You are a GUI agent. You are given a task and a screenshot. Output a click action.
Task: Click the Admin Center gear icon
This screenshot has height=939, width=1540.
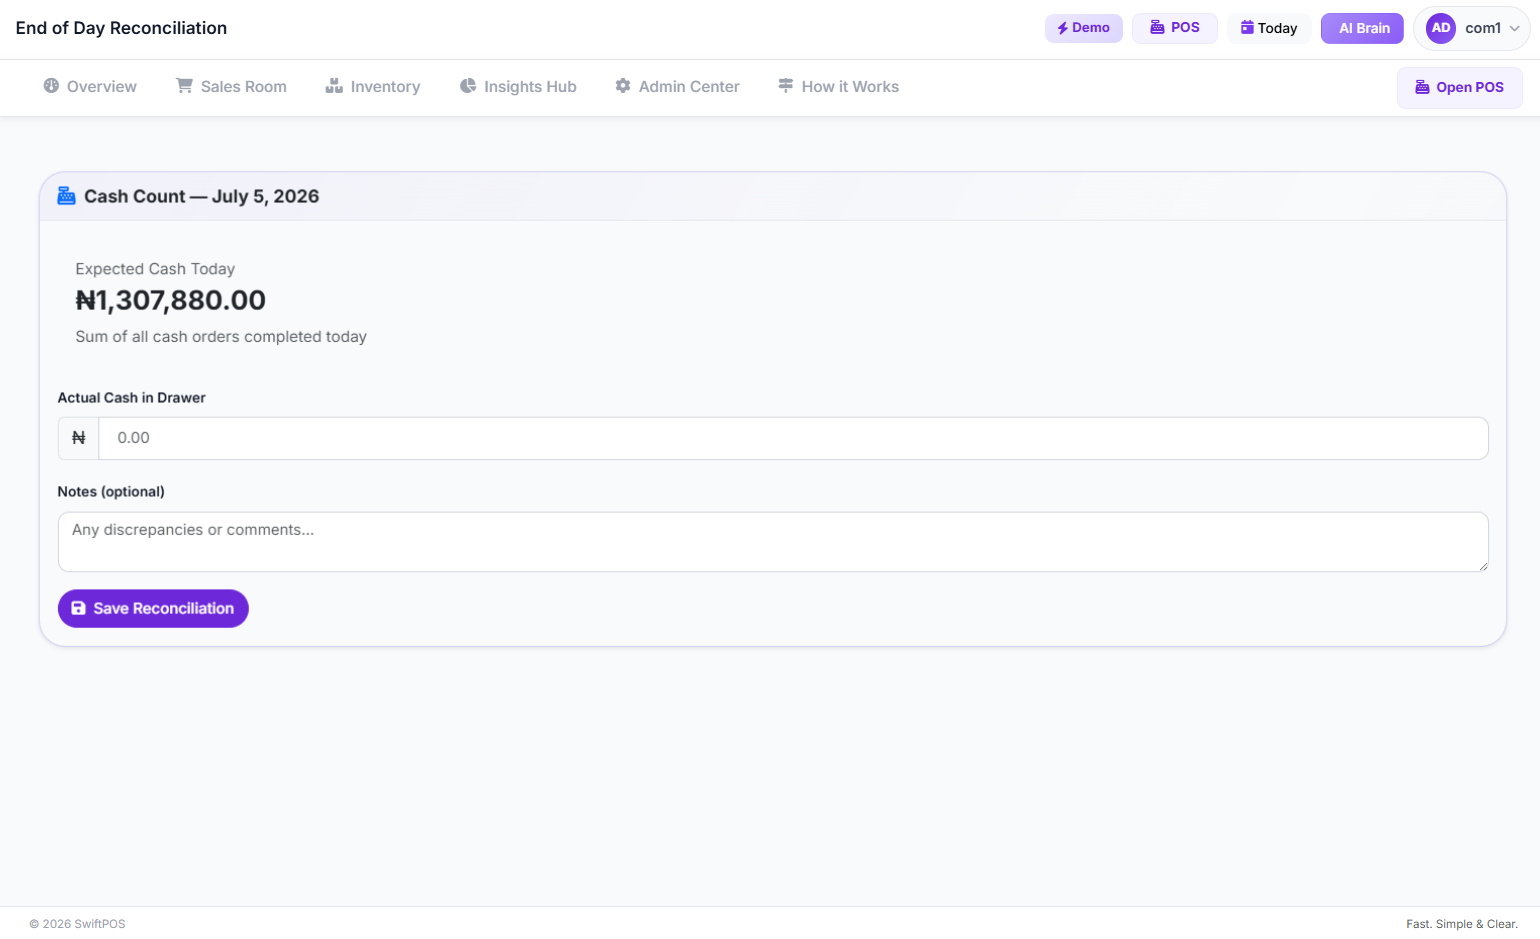point(623,86)
